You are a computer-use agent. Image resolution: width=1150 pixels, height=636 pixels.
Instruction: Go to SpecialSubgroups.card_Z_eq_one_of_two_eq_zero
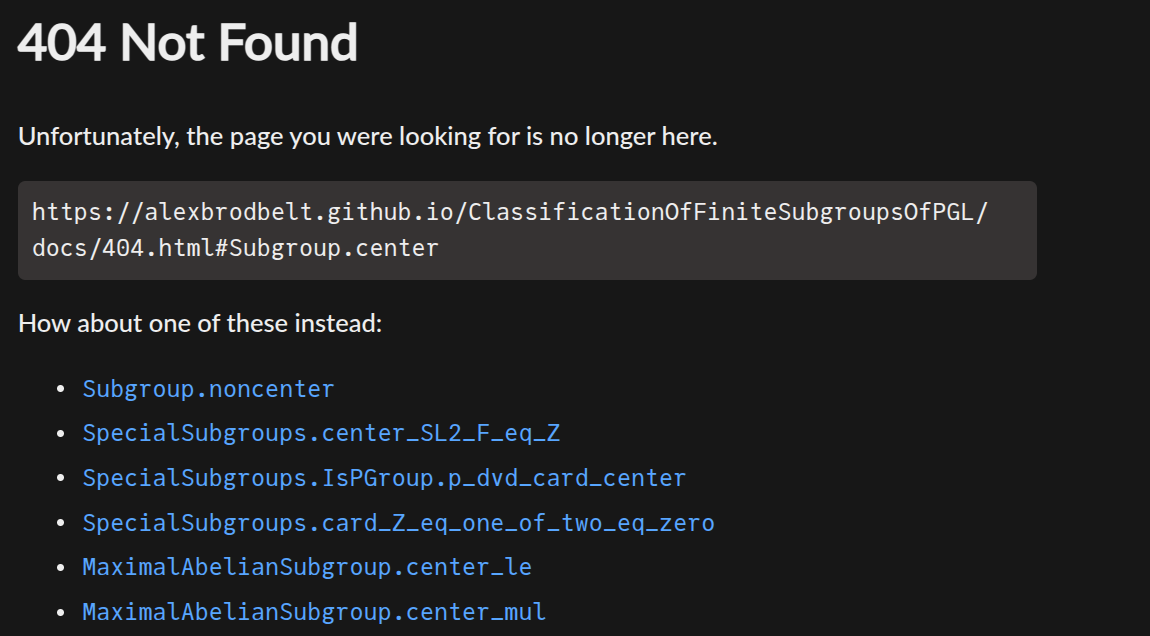[x=398, y=523]
